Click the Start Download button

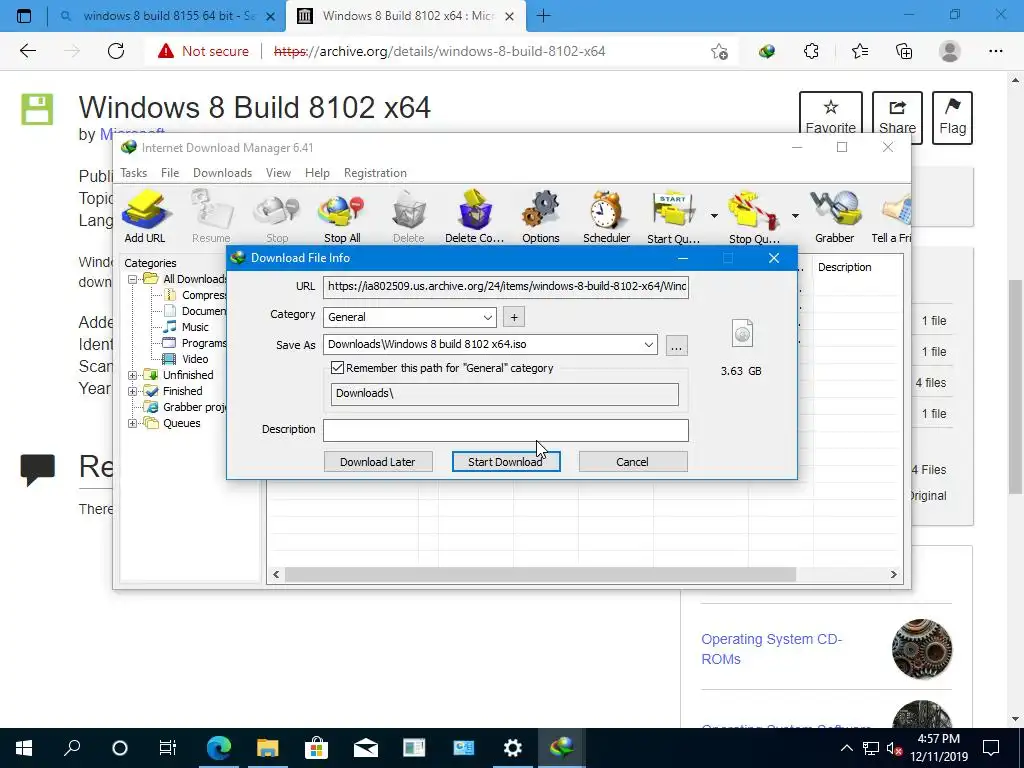click(505, 462)
